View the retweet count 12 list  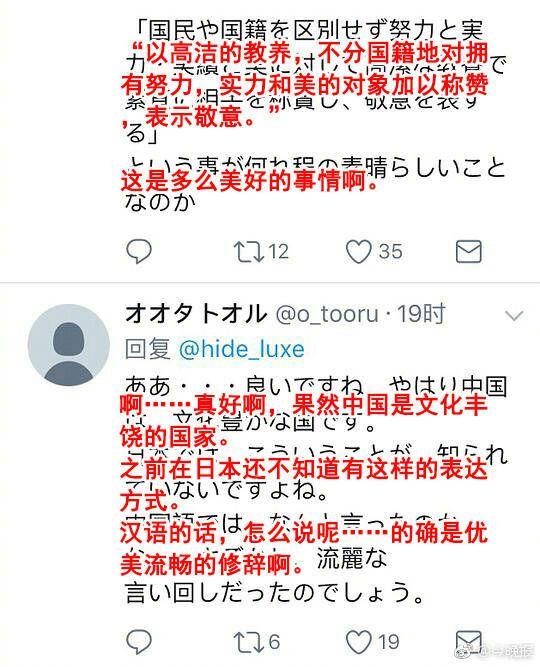(x=279, y=251)
